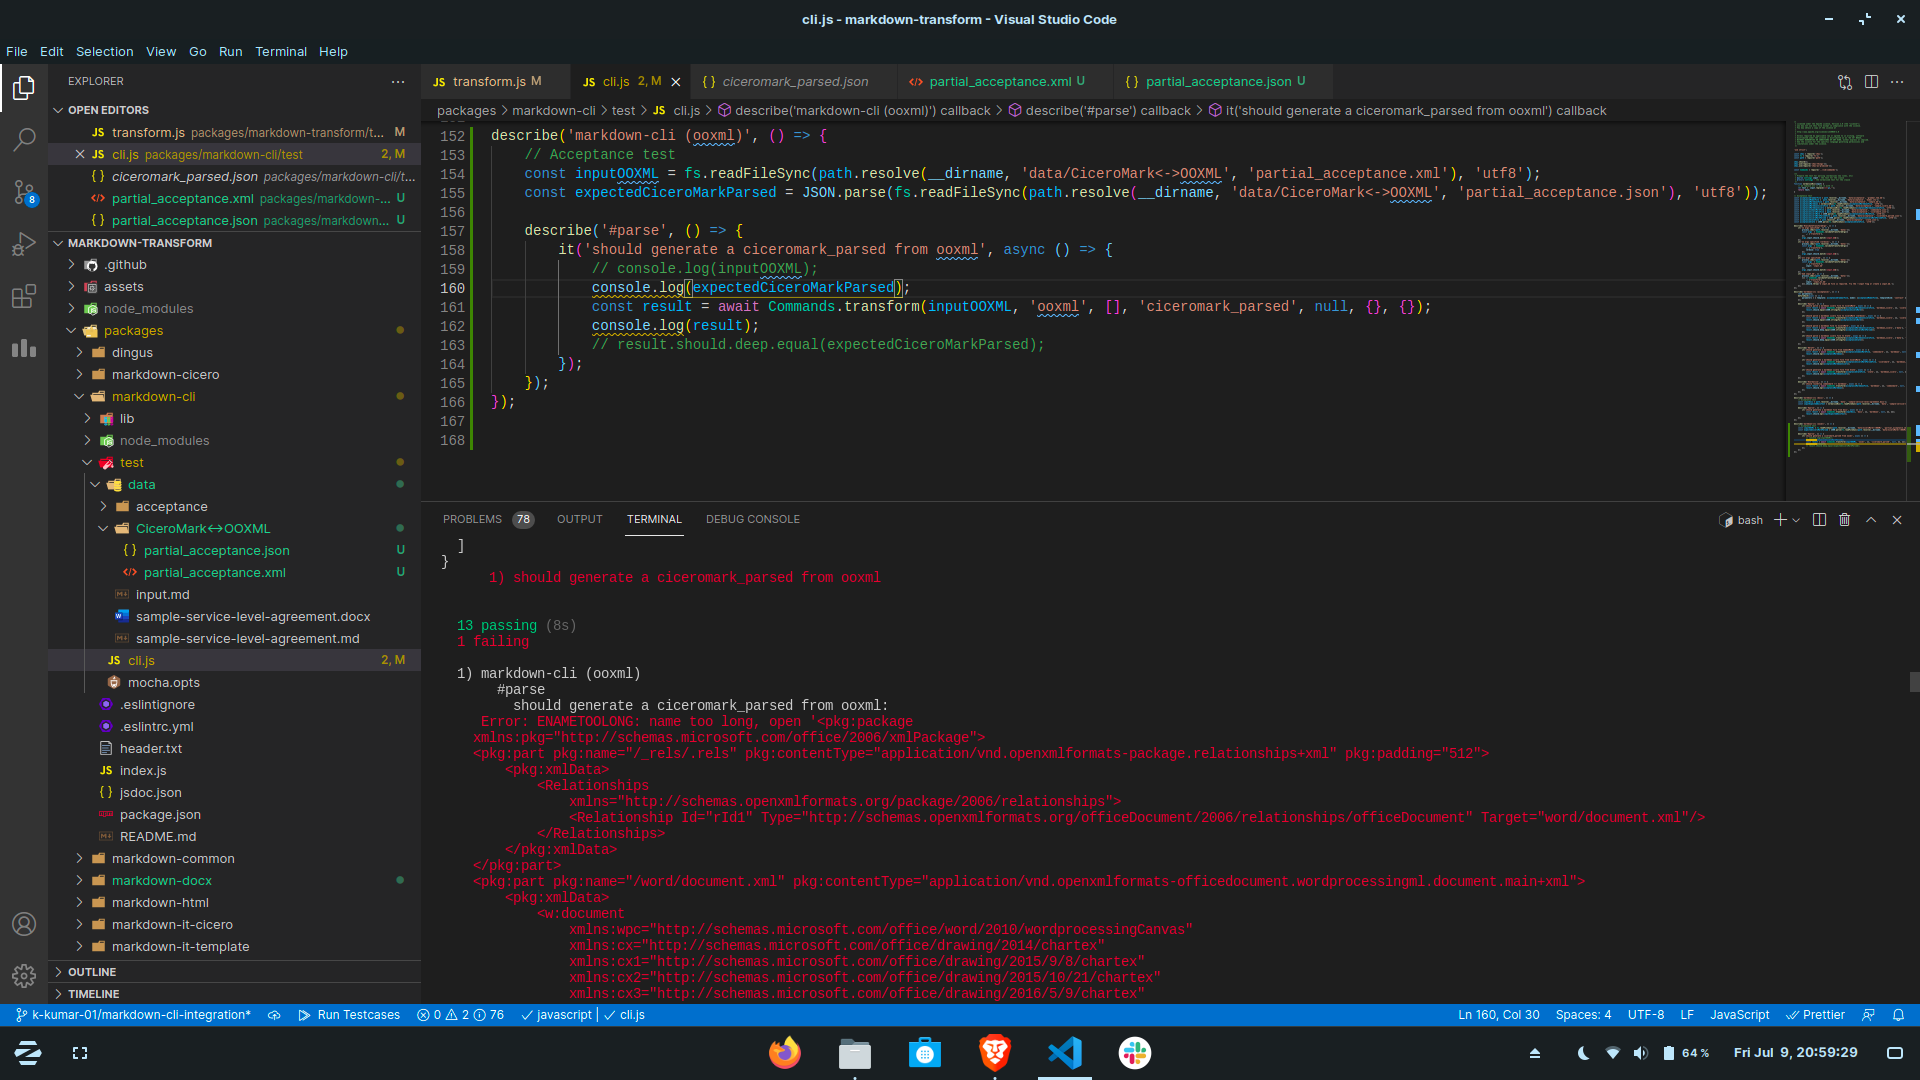Image resolution: width=1920 pixels, height=1080 pixels.
Task: Switch to the Debug Console tab
Action: 752,520
